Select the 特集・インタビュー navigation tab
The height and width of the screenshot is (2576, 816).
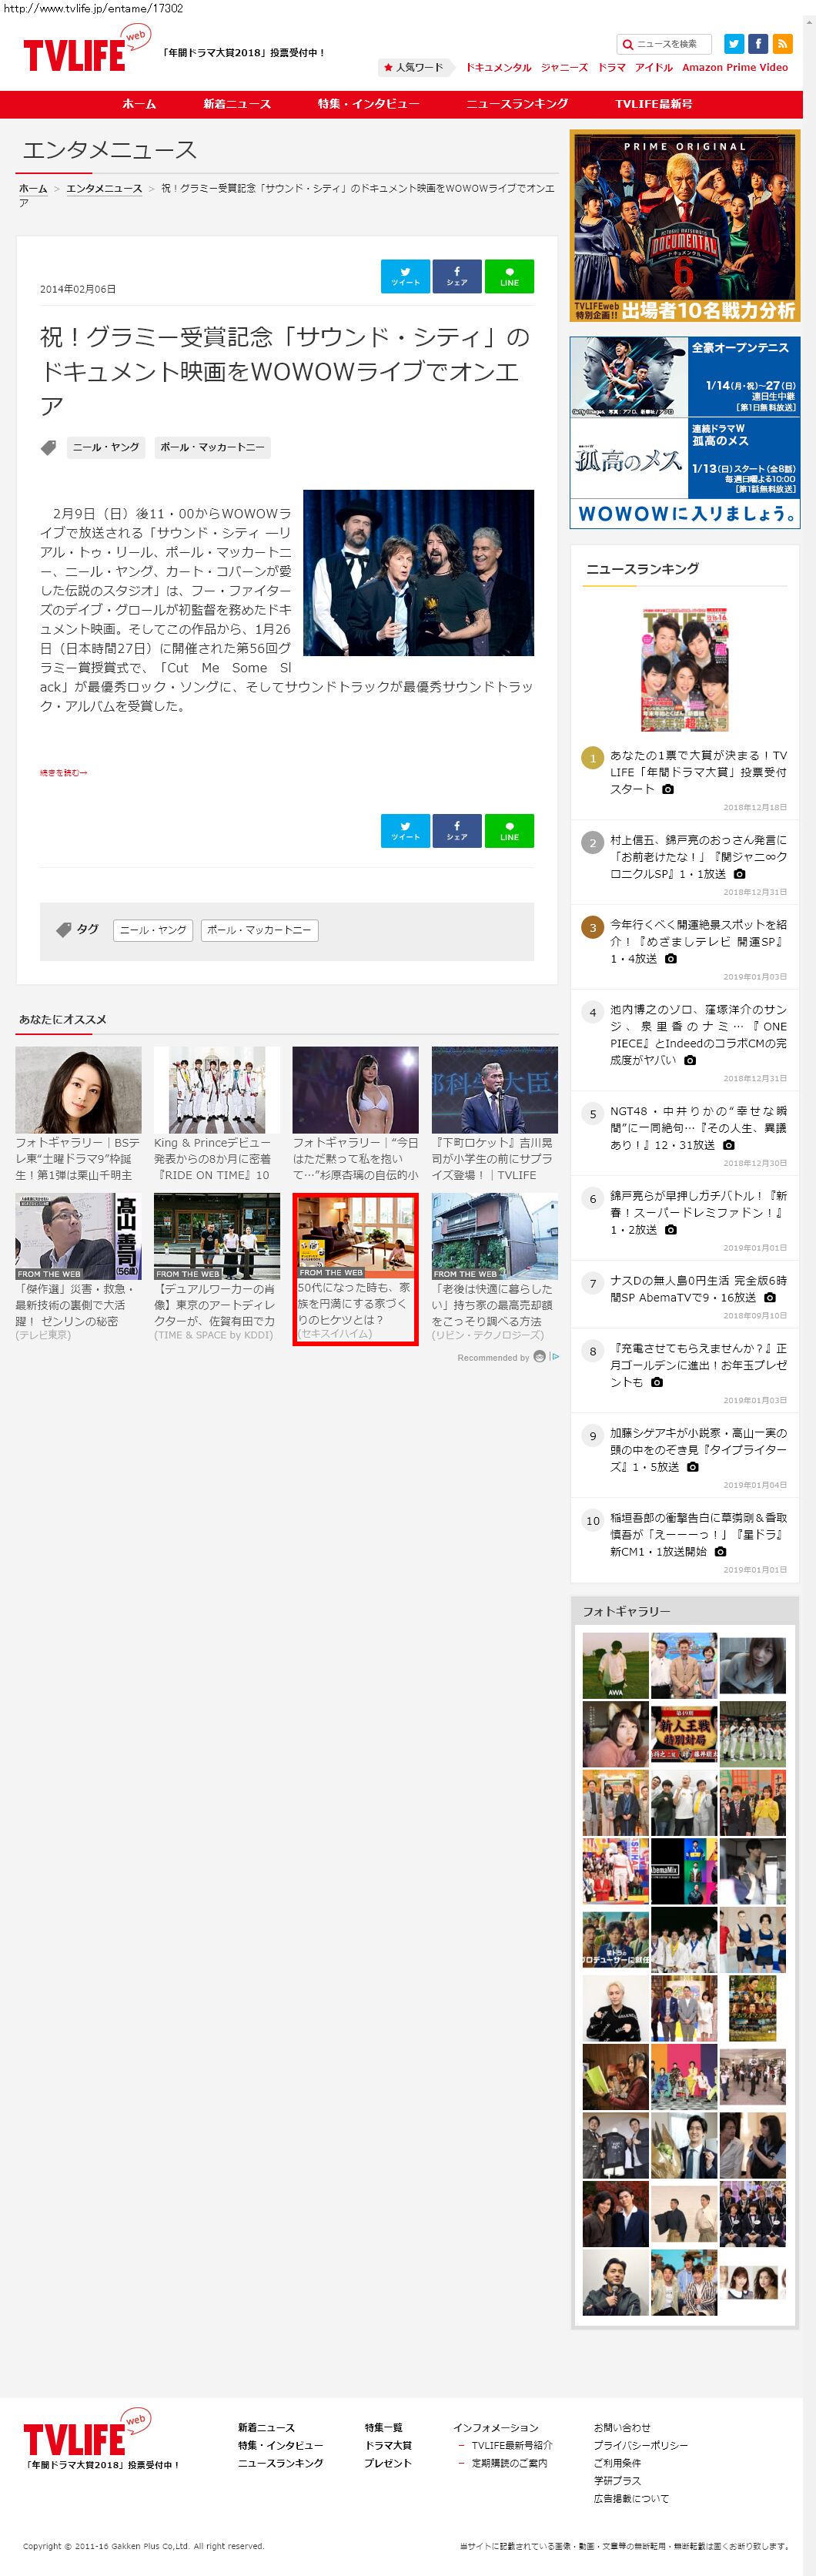pos(368,104)
